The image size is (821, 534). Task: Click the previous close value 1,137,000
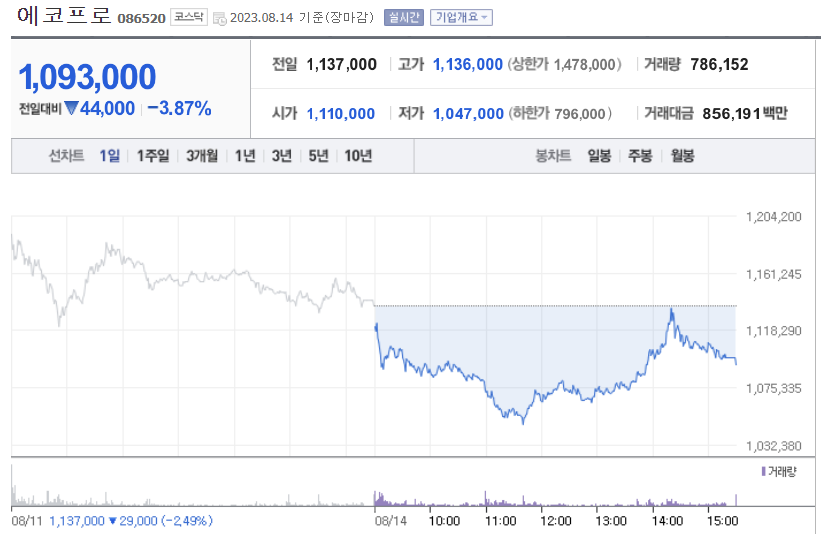341,64
